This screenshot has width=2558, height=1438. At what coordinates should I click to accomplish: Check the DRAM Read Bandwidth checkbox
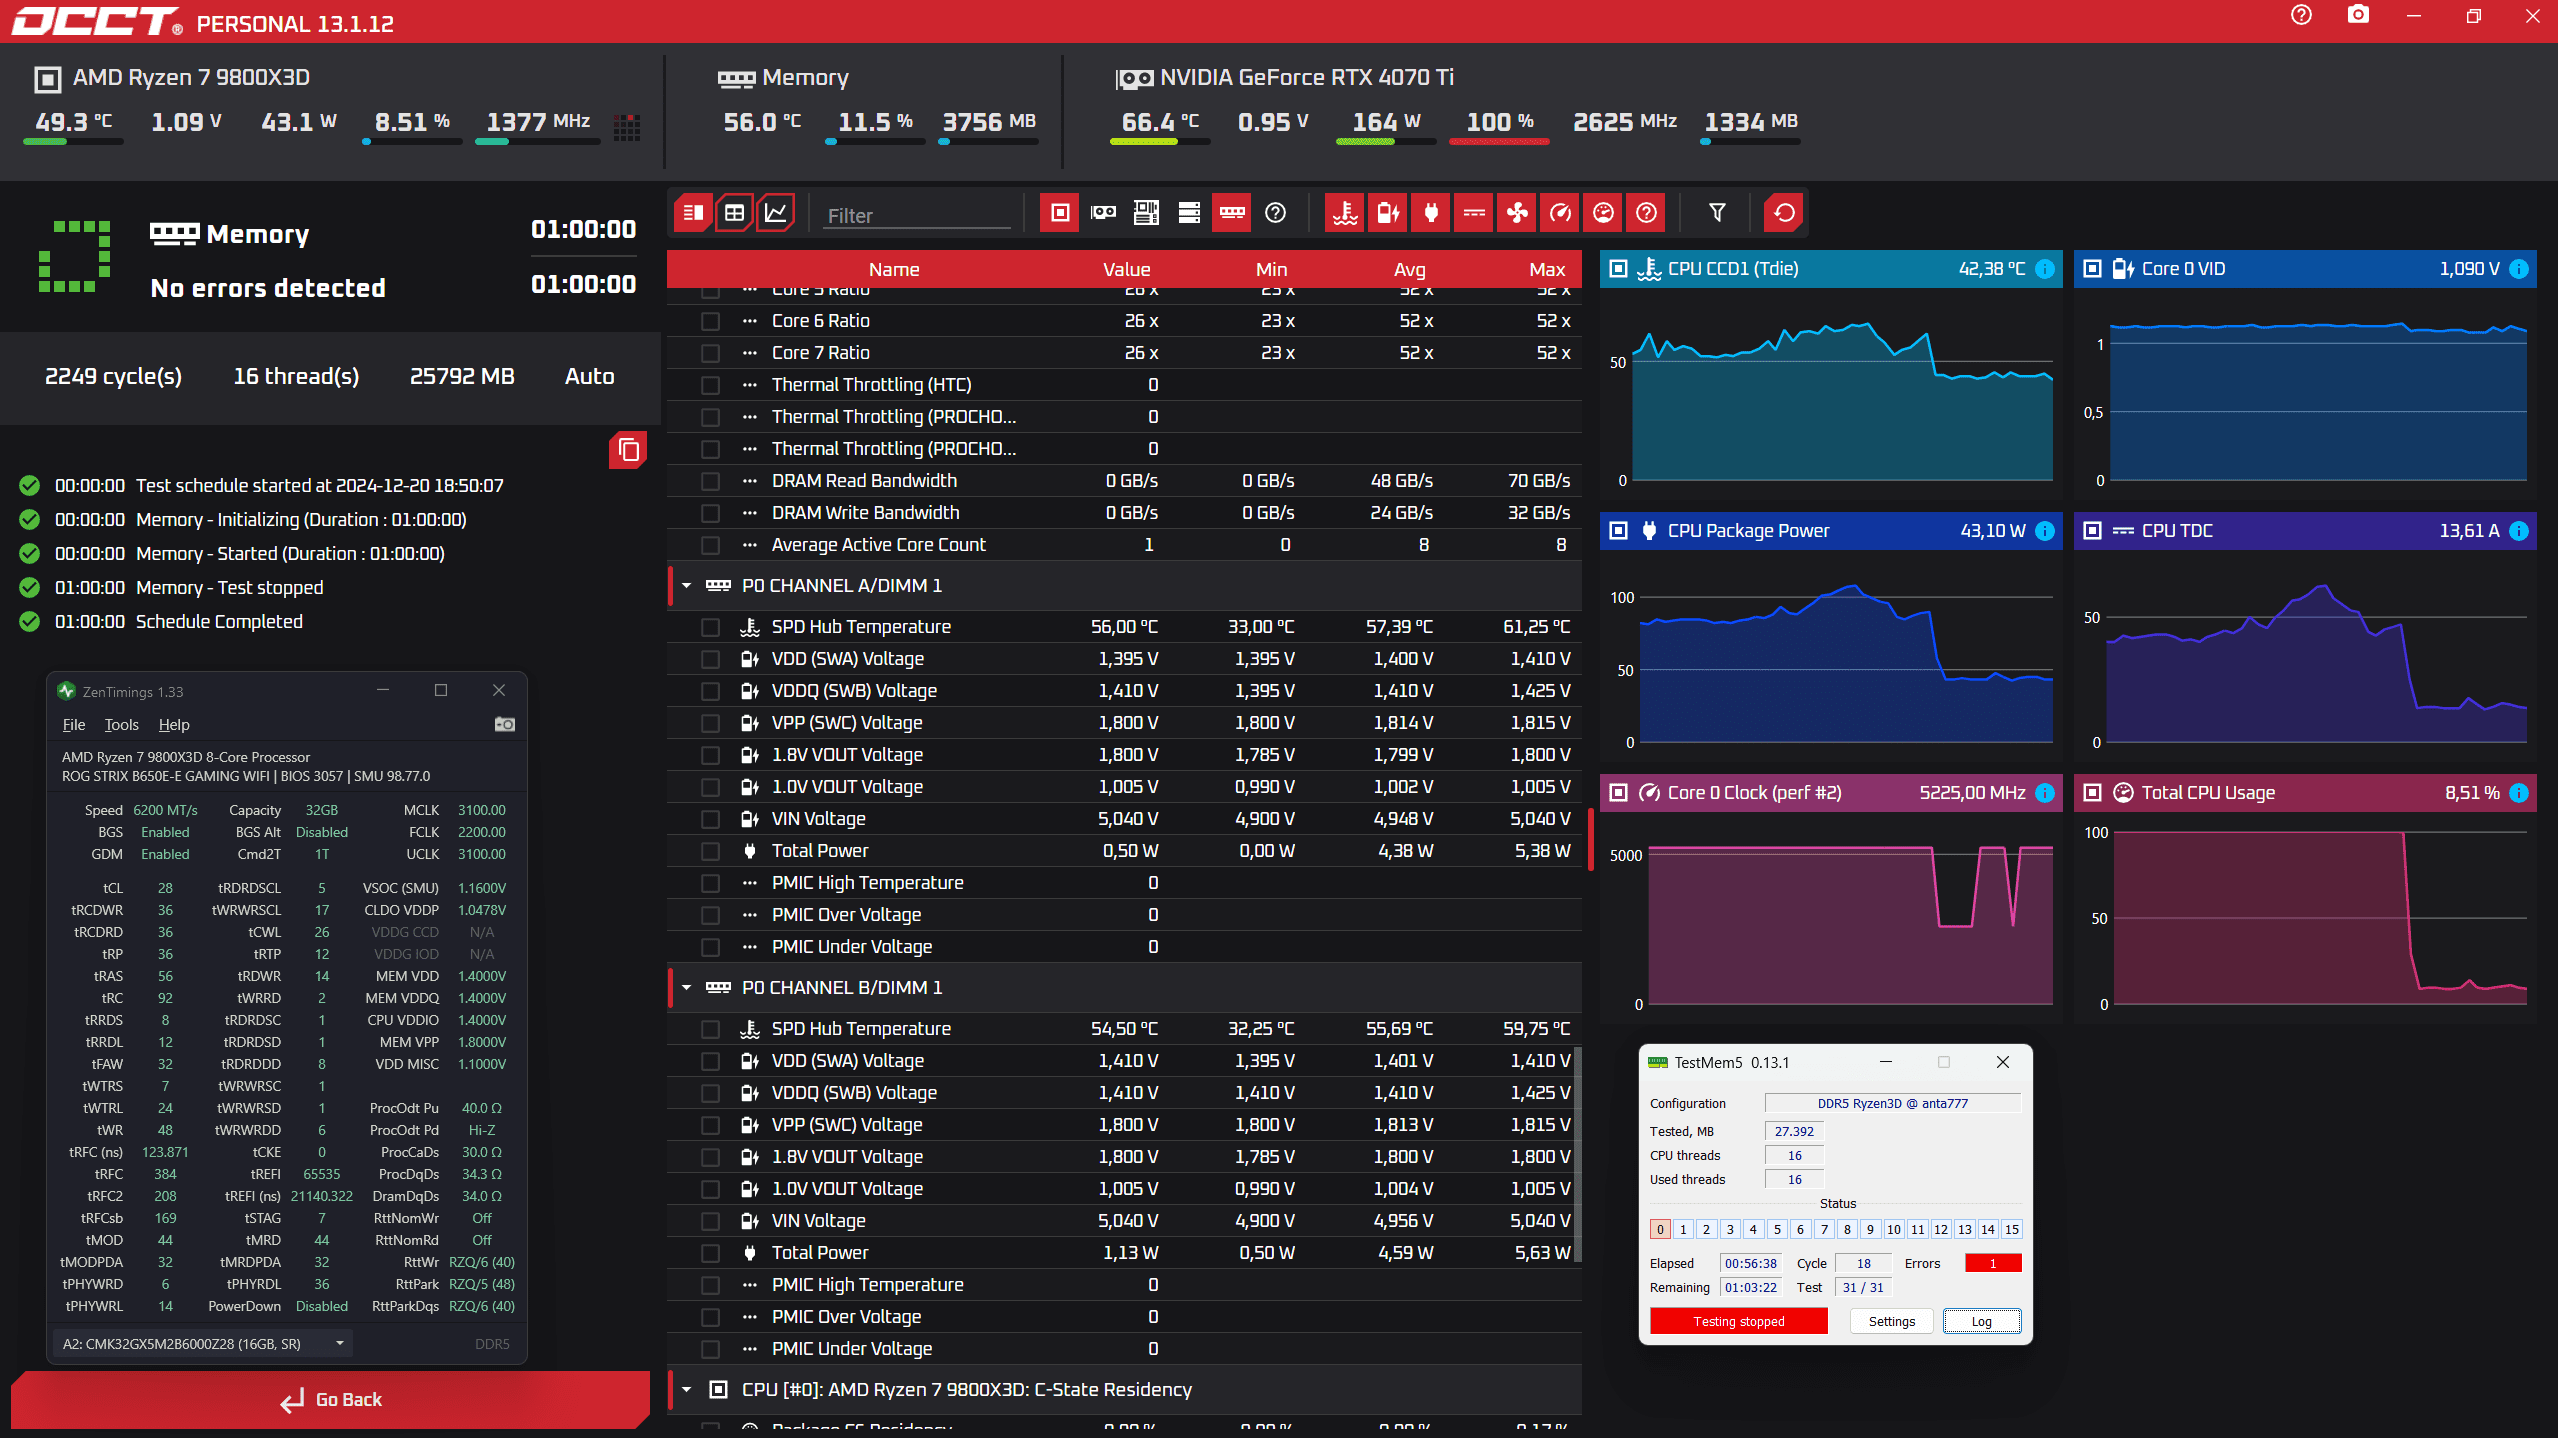[x=711, y=481]
